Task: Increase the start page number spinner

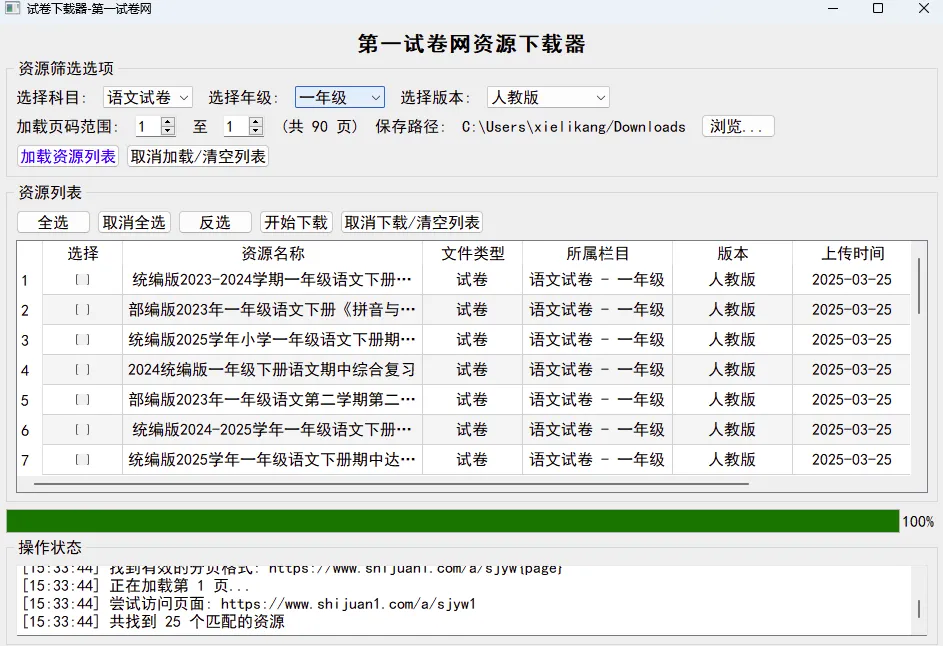Action: 168,122
